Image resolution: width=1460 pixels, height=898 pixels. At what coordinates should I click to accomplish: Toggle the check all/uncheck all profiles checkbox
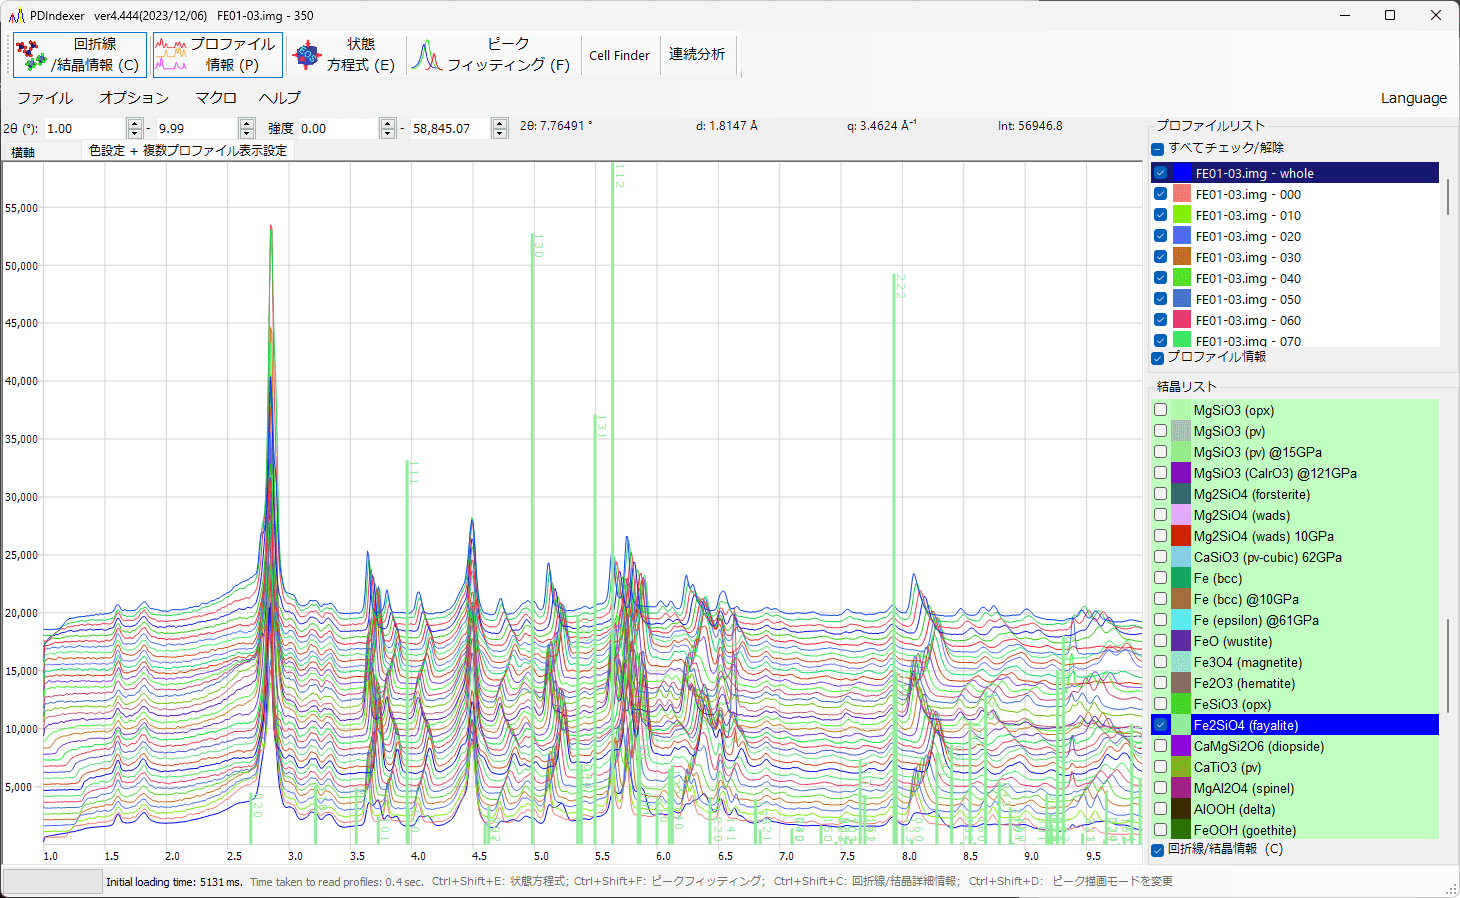click(x=1157, y=149)
